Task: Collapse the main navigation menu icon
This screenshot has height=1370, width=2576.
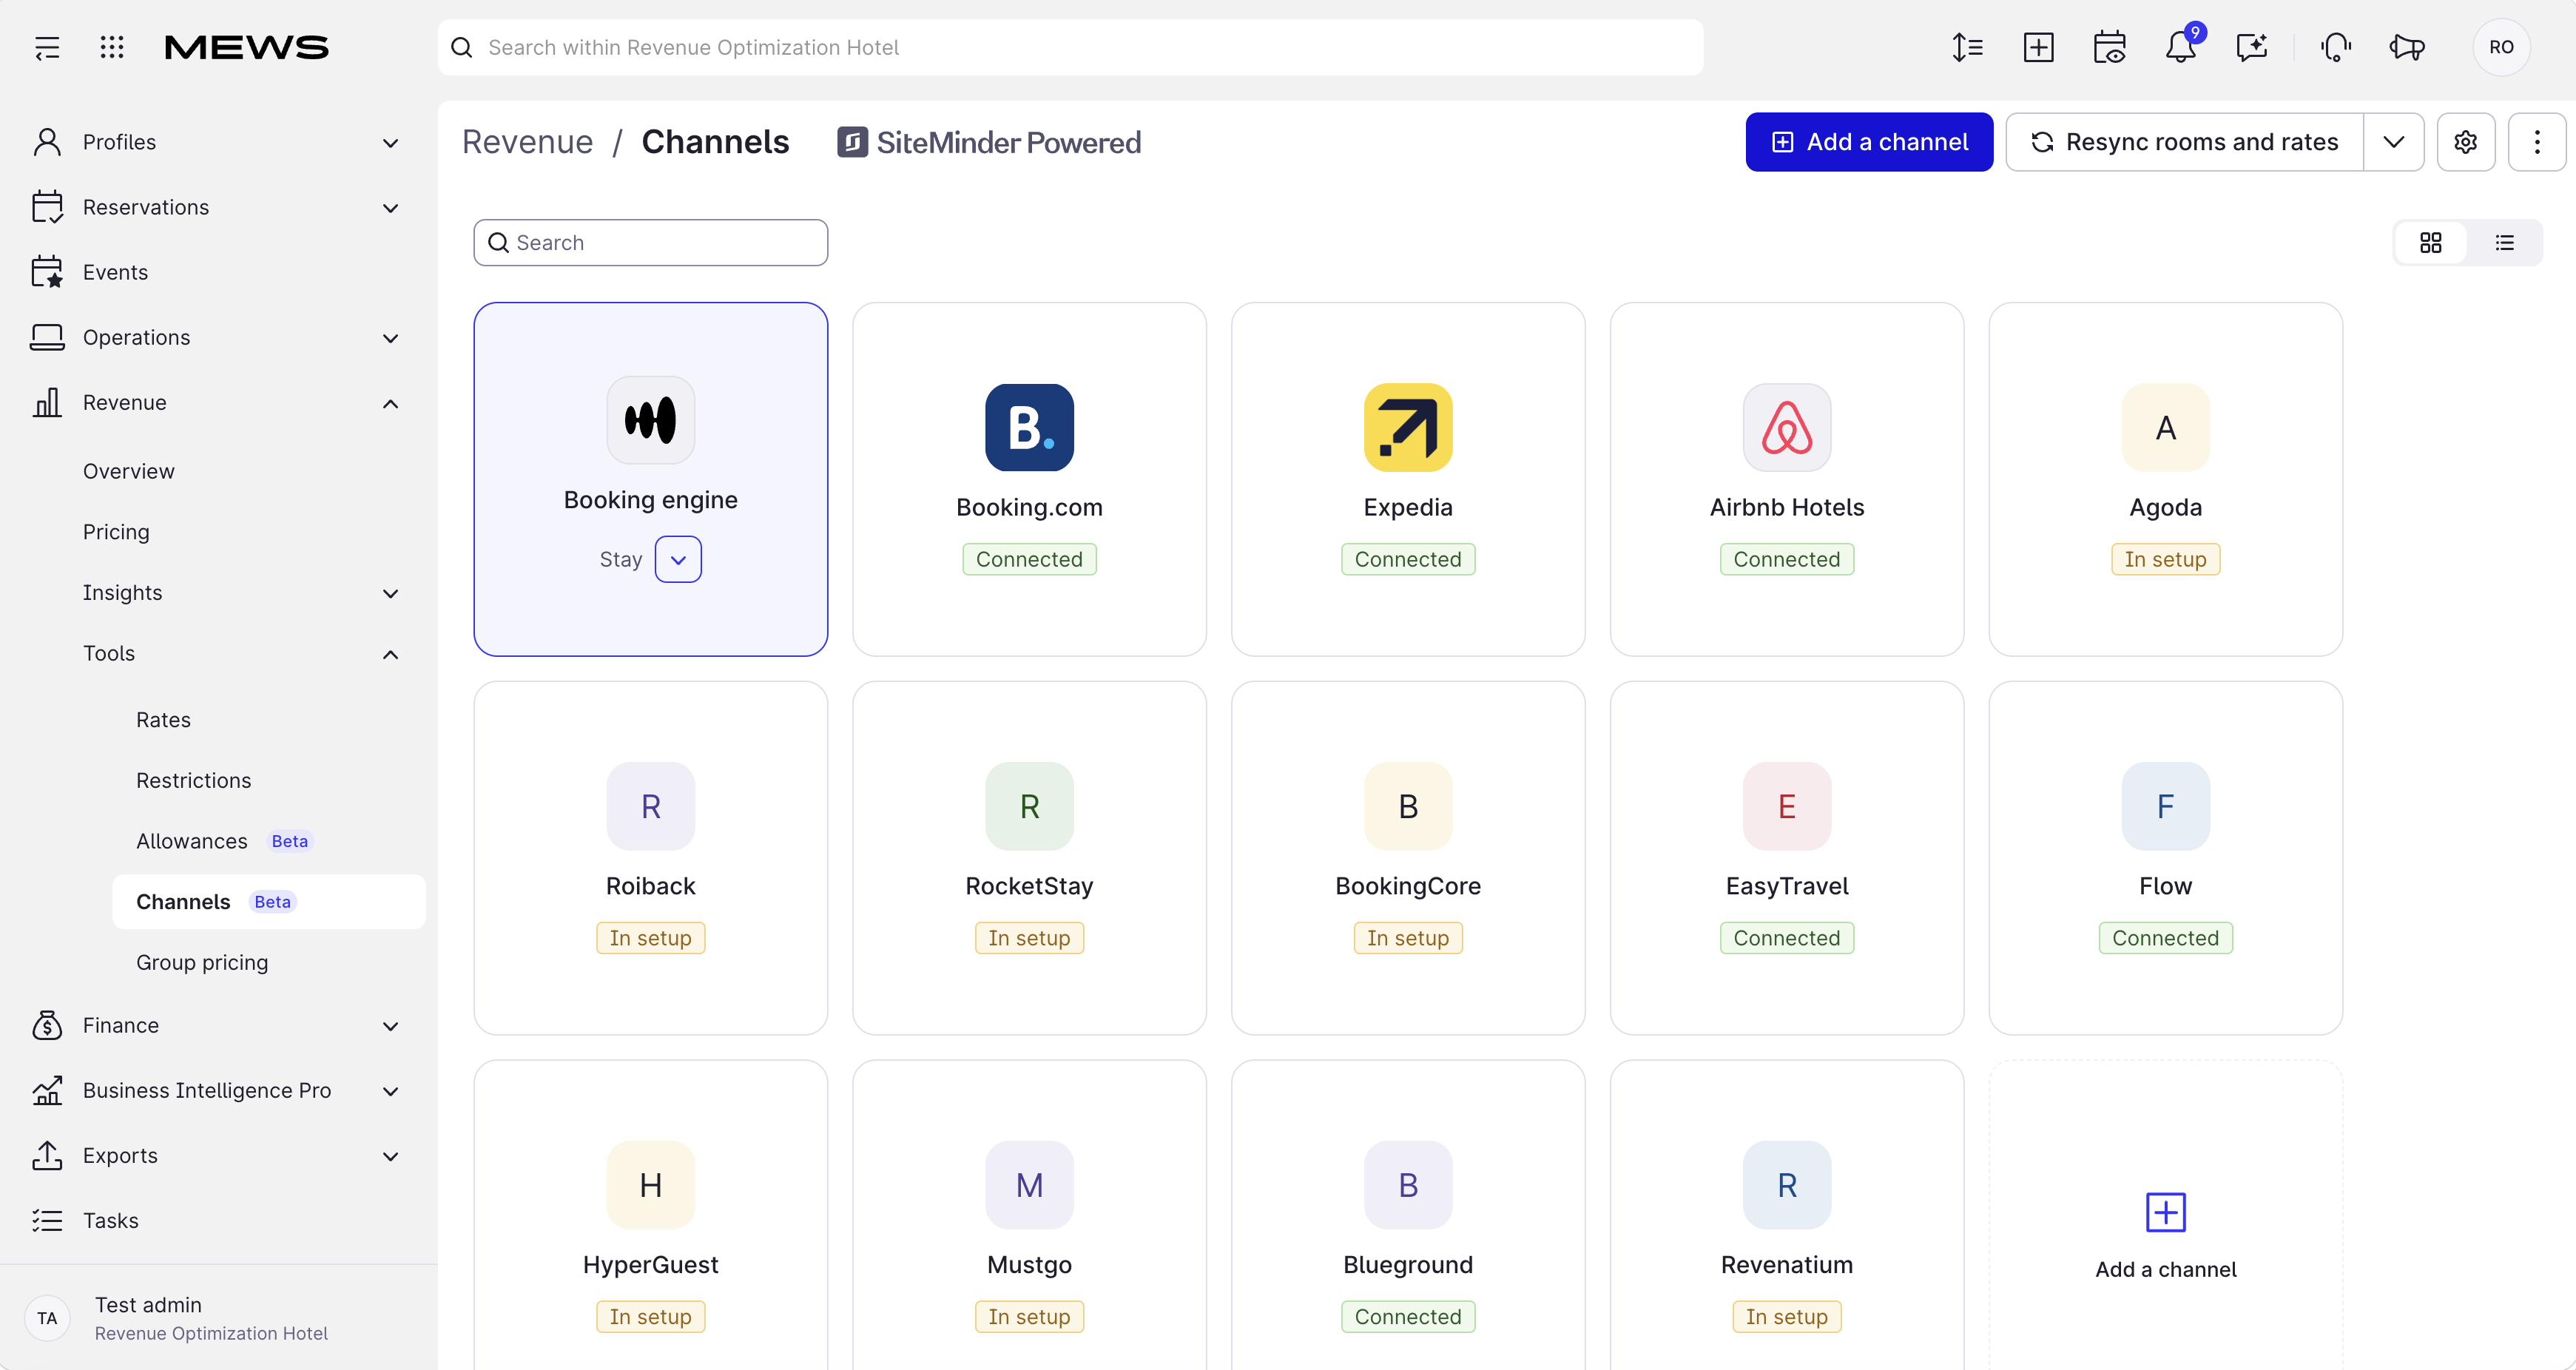Action: 47,47
